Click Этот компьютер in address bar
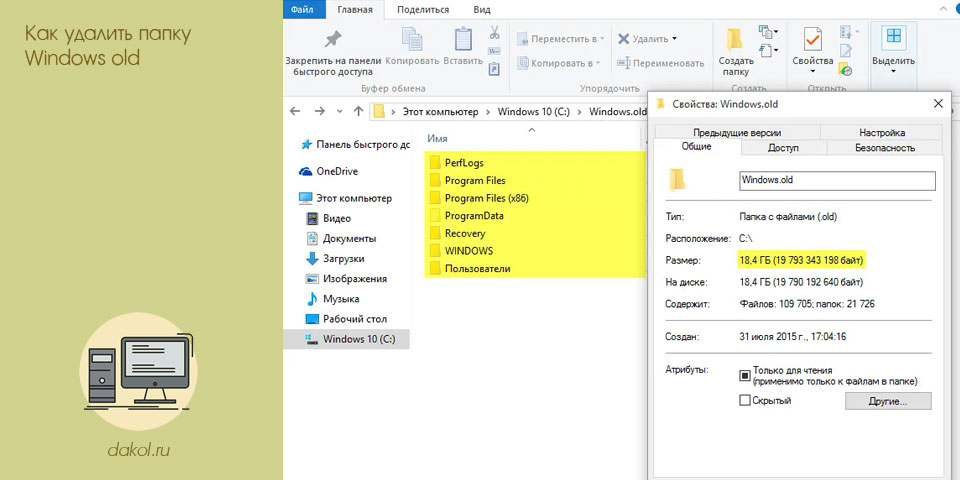This screenshot has width=960, height=480. point(440,111)
